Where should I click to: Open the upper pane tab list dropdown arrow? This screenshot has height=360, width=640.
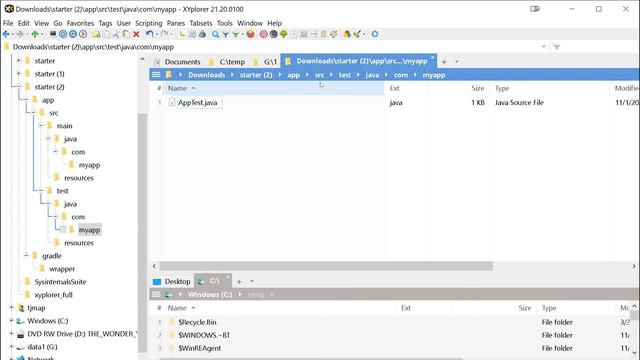(457, 62)
